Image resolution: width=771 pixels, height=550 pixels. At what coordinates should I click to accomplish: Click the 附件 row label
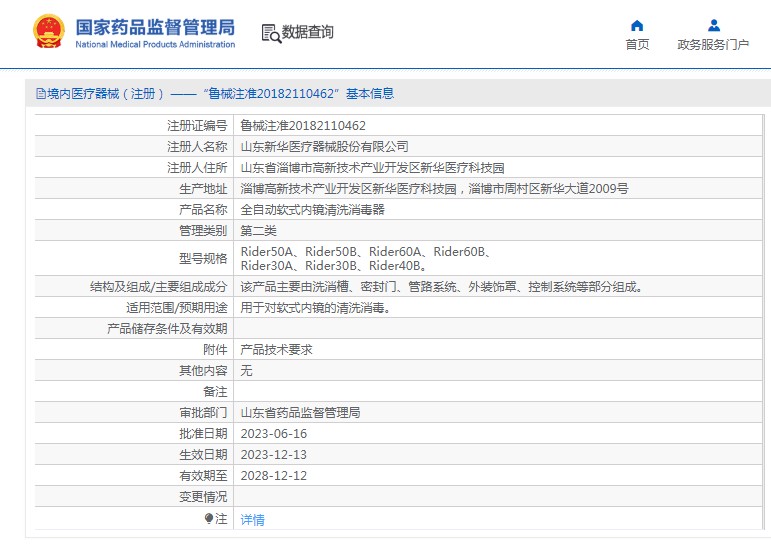coord(215,349)
